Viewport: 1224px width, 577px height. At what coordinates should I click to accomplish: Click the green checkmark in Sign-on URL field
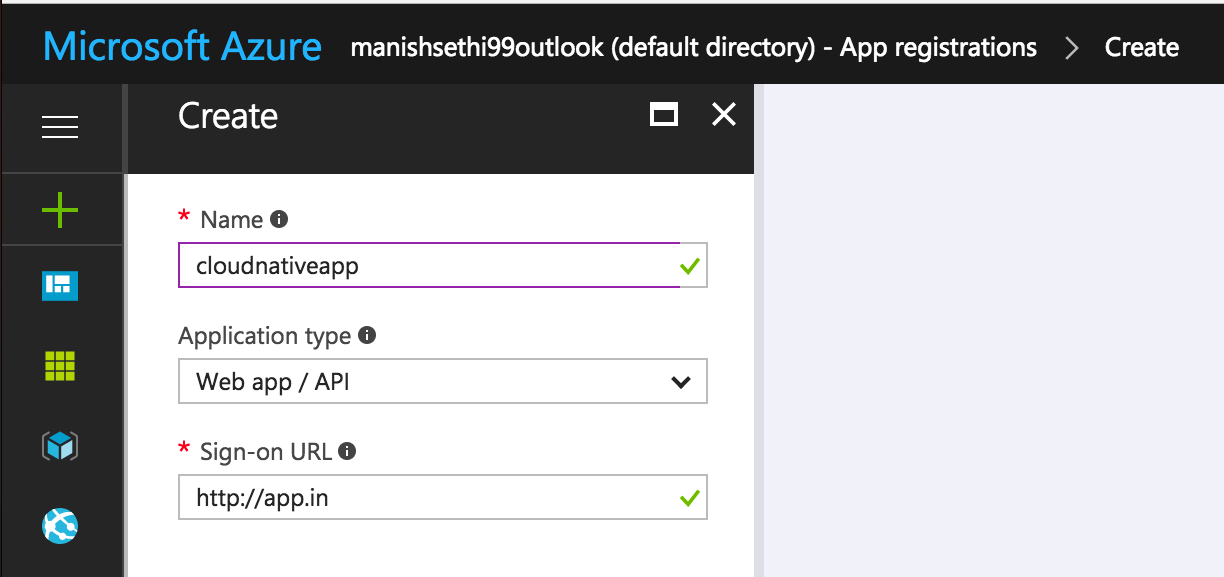coord(689,497)
